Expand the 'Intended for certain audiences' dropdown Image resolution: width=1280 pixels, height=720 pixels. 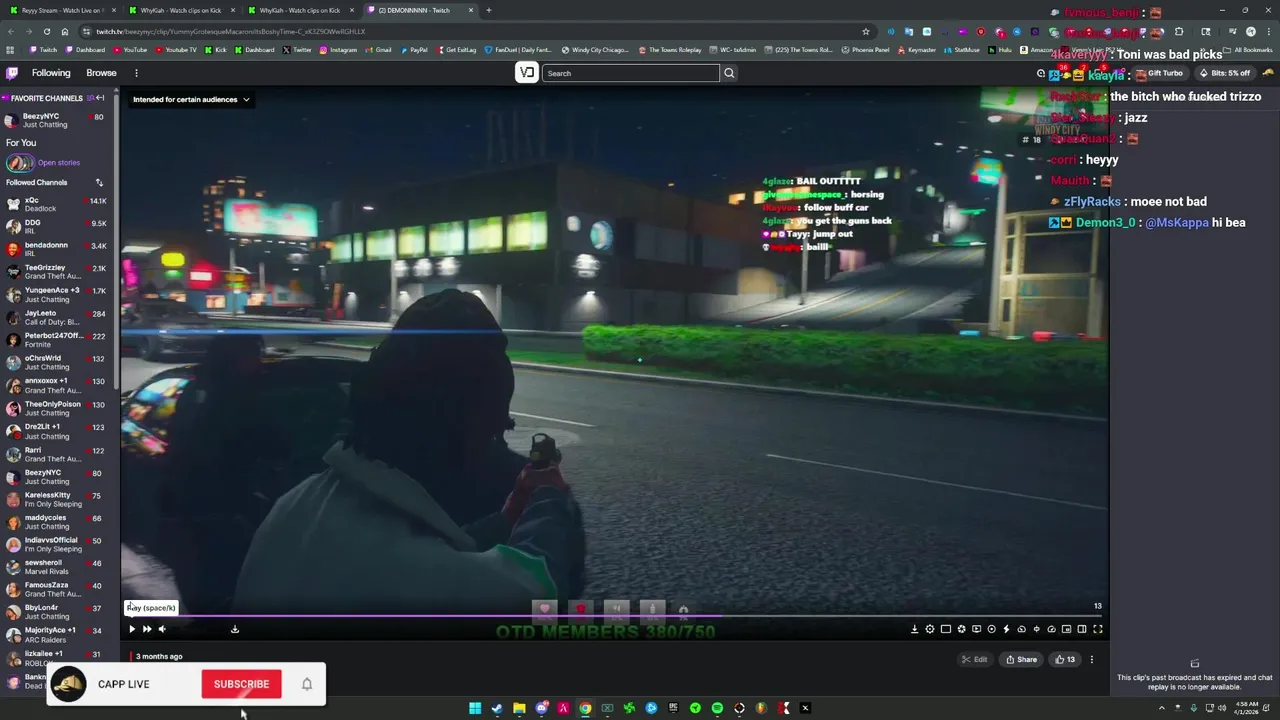click(191, 99)
